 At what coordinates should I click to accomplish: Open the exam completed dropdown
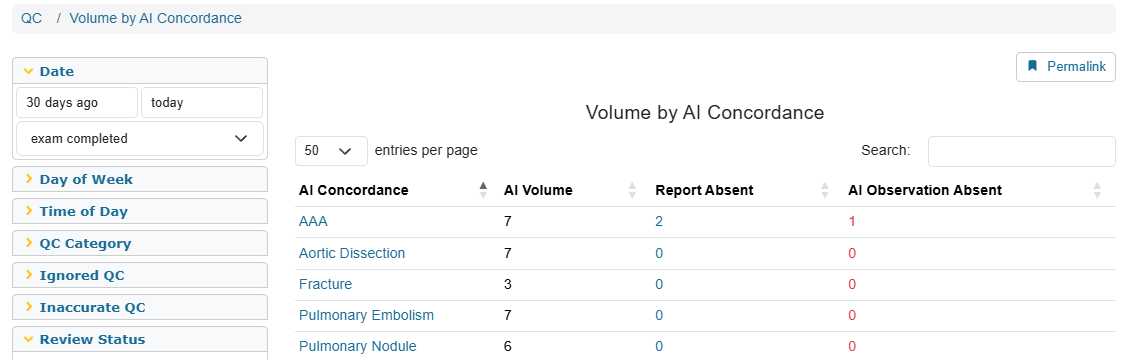point(140,138)
